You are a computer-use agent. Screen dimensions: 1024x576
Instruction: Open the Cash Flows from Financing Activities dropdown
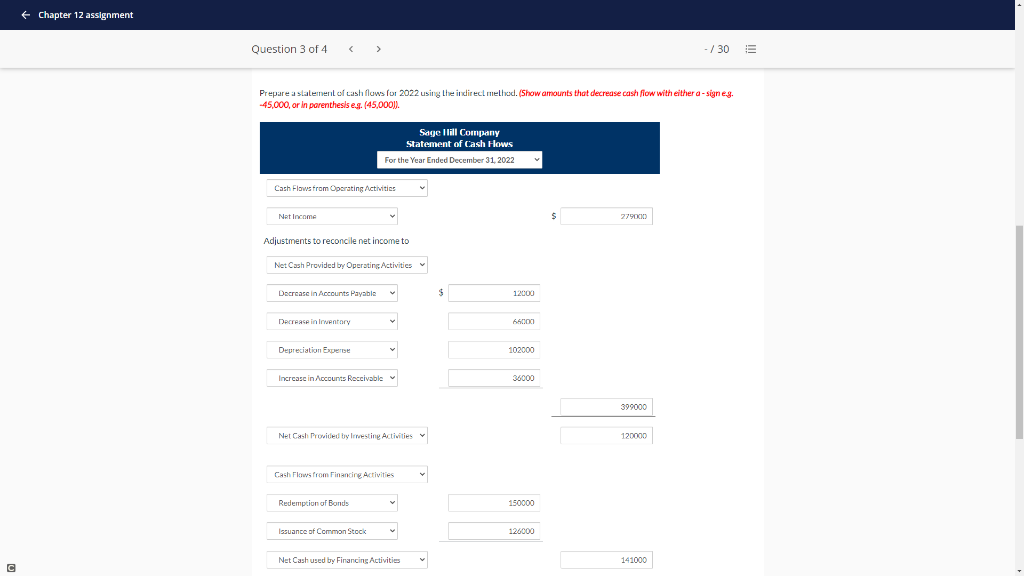[x=346, y=474]
